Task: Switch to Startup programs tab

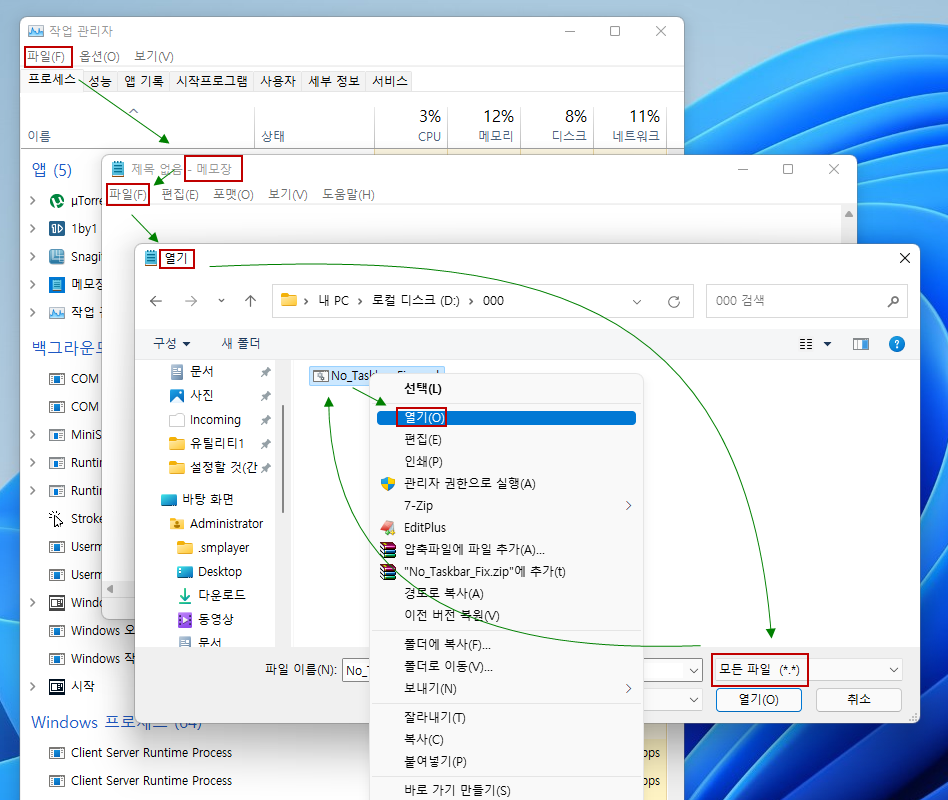Action: (212, 81)
